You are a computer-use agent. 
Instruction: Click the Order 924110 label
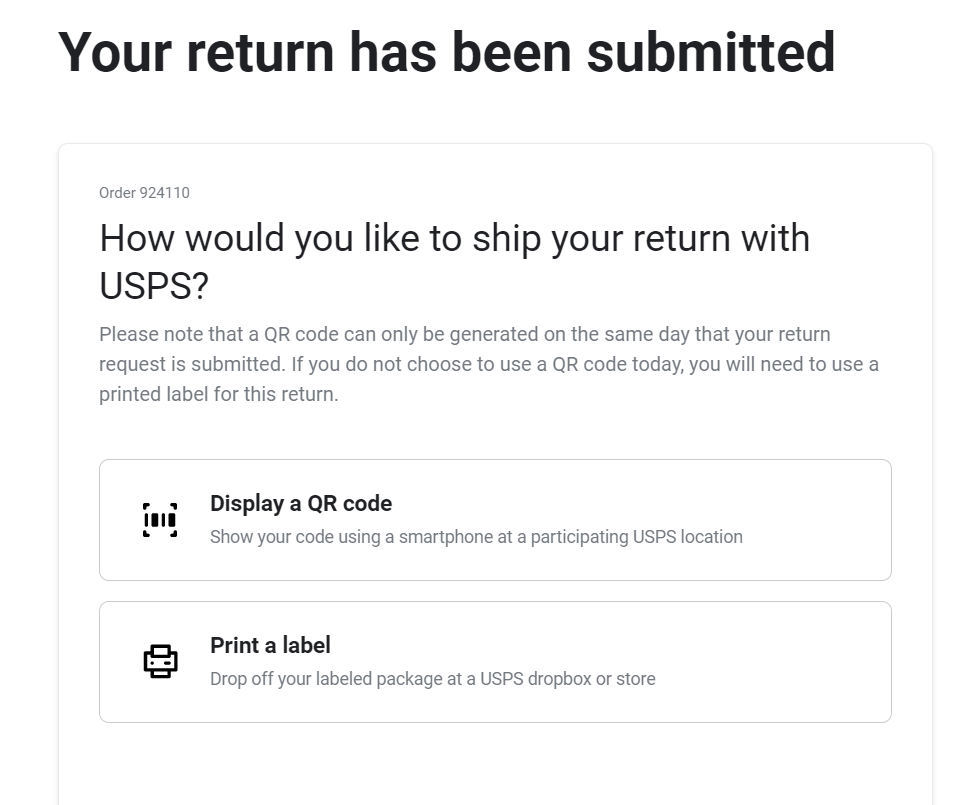(x=144, y=193)
